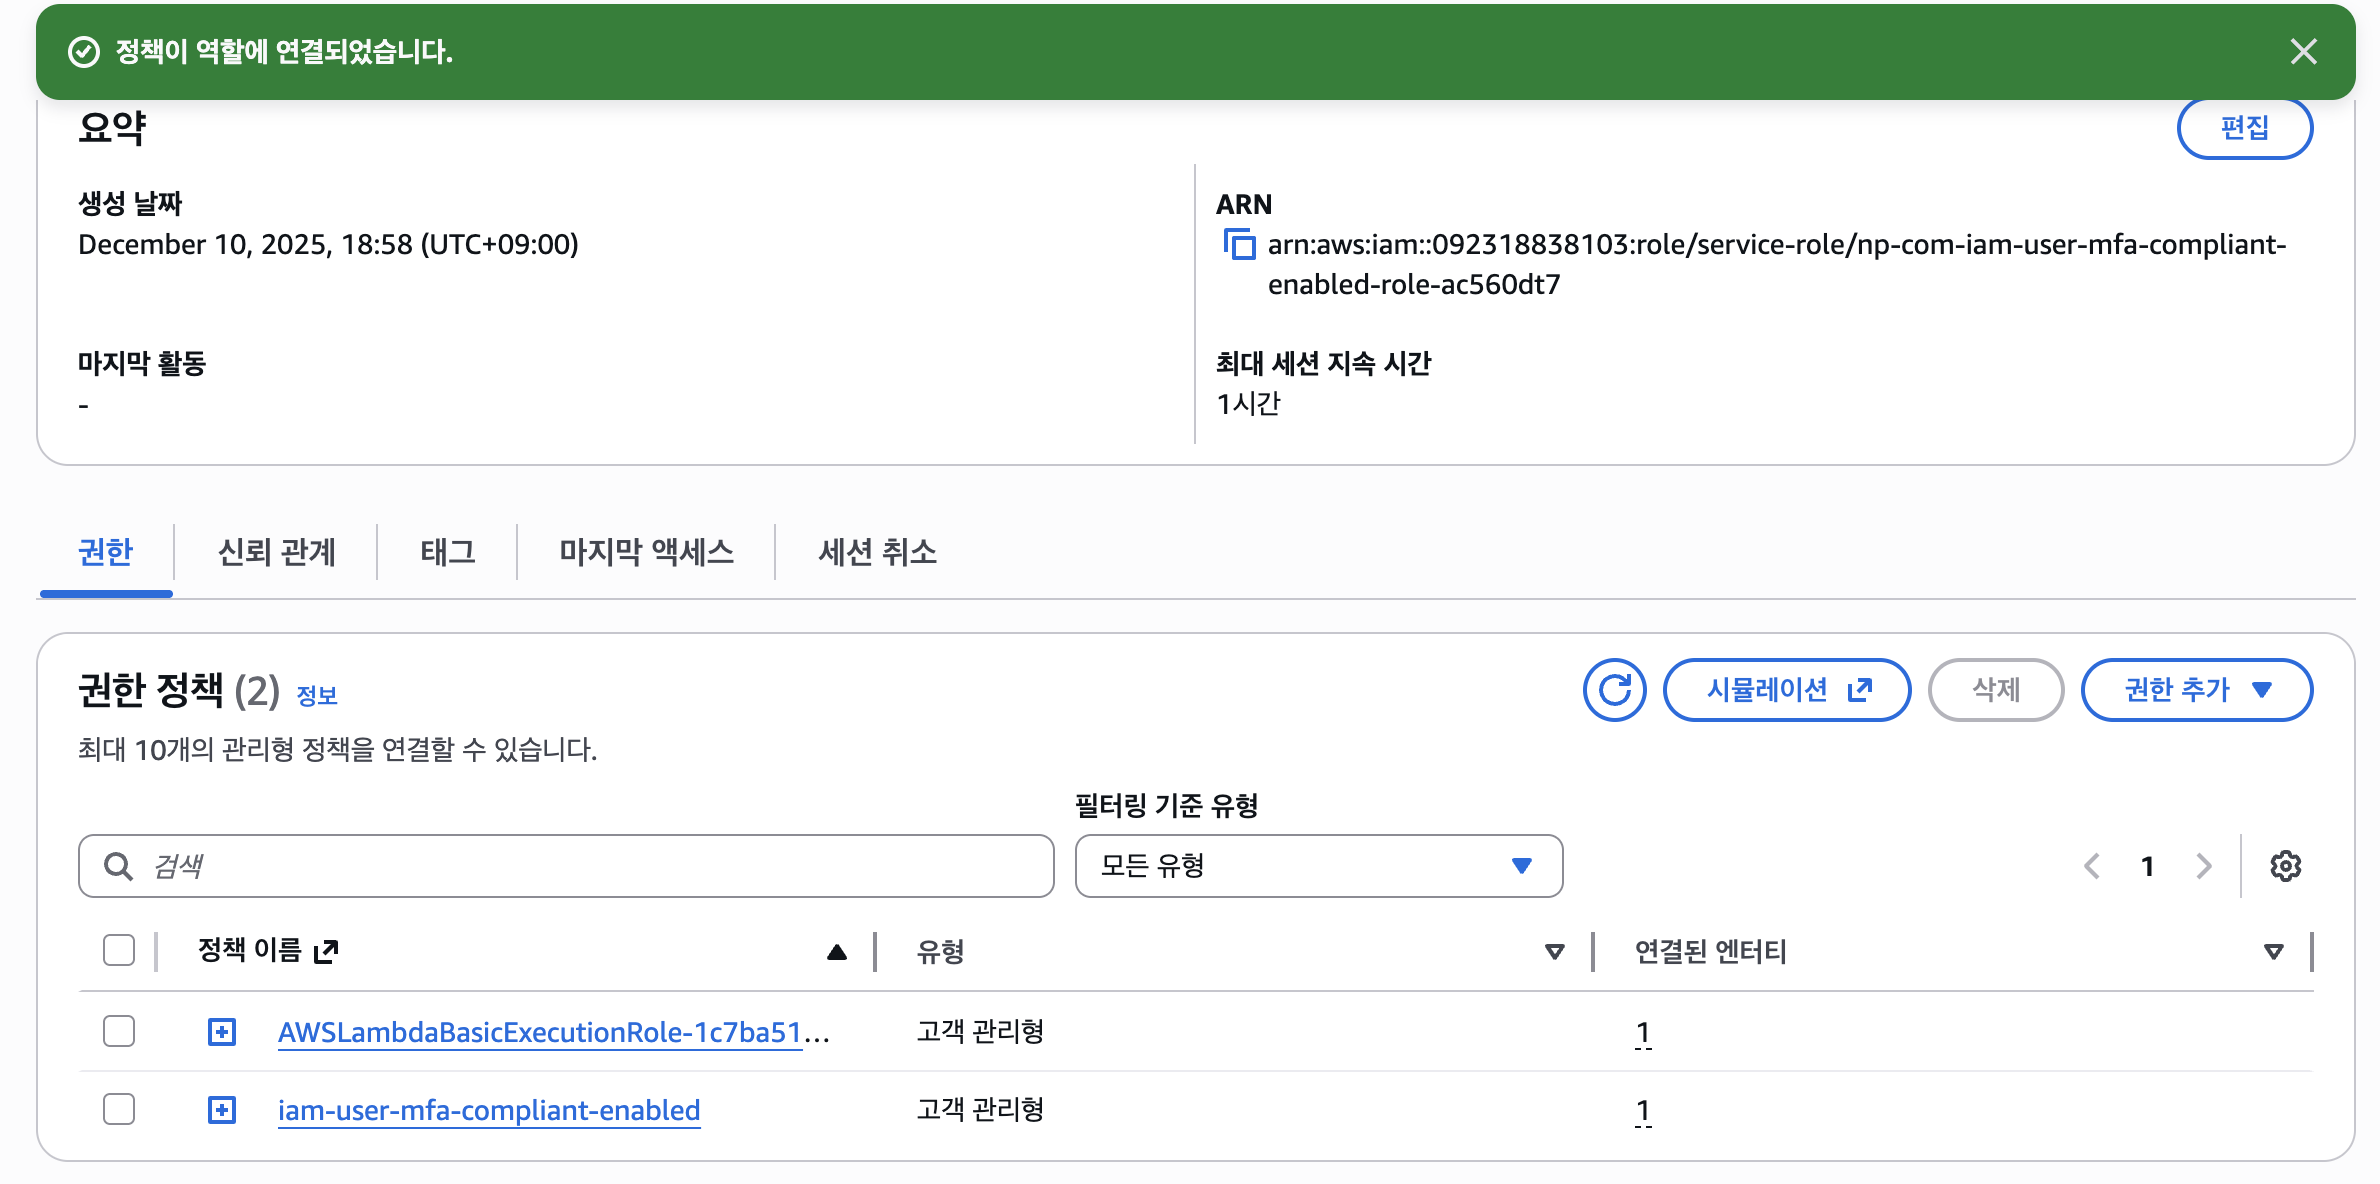Select all policies header checkbox
Screen dimensions: 2380x1184
[x=119, y=950]
